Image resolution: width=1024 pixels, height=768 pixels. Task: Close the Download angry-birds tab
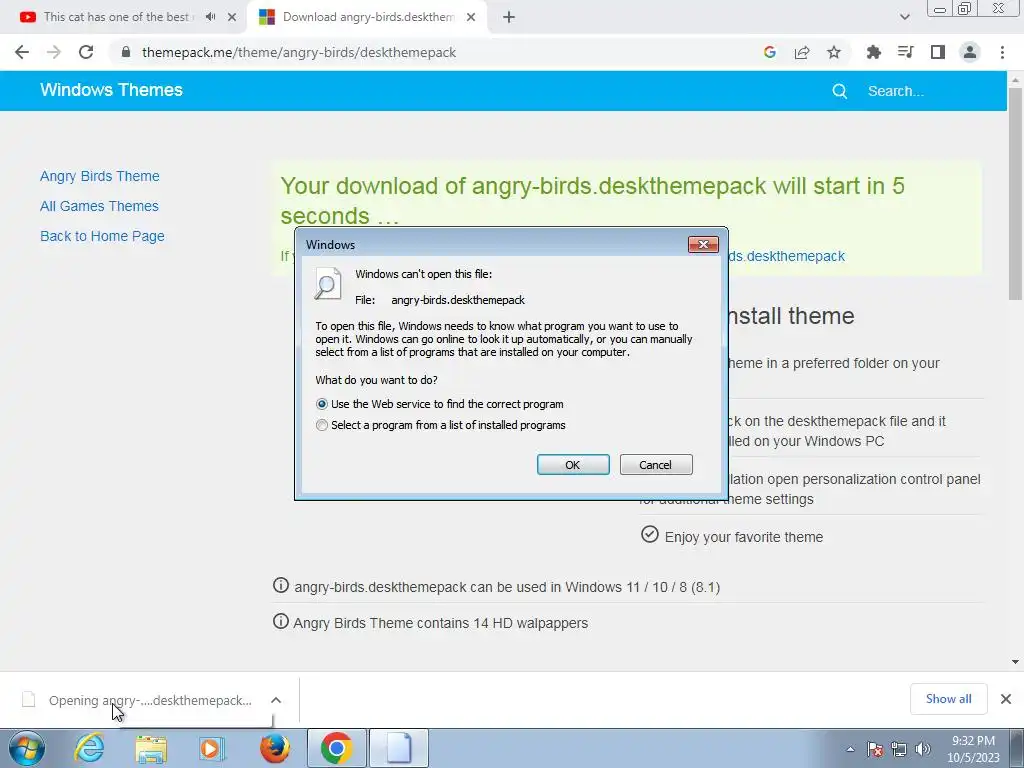(x=471, y=17)
